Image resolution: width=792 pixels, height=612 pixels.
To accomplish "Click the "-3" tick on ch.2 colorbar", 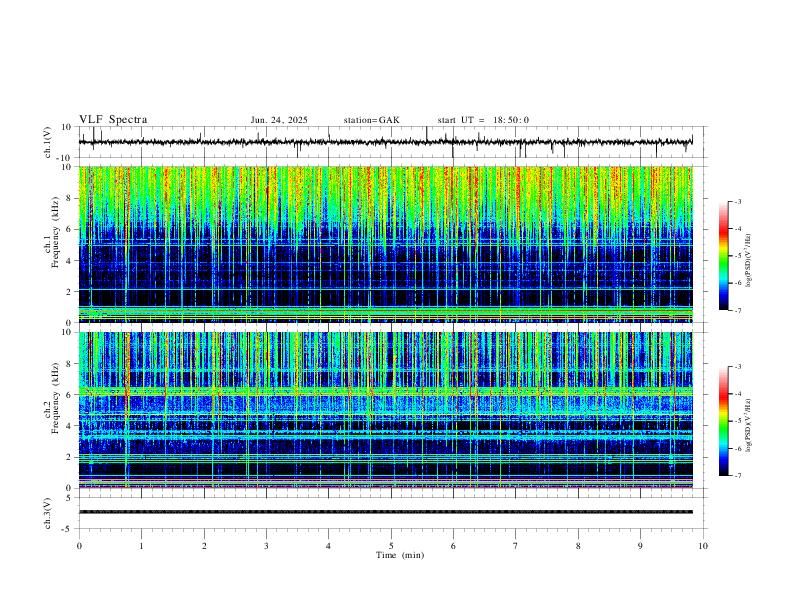I will [x=737, y=367].
